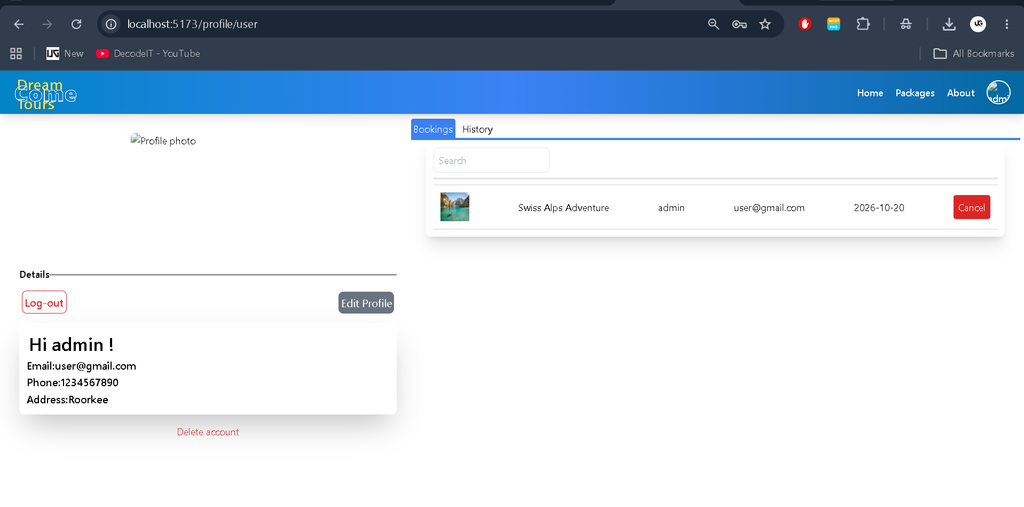Click the Swiss Alps Adventure package name
This screenshot has width=1024, height=507.
click(x=564, y=208)
